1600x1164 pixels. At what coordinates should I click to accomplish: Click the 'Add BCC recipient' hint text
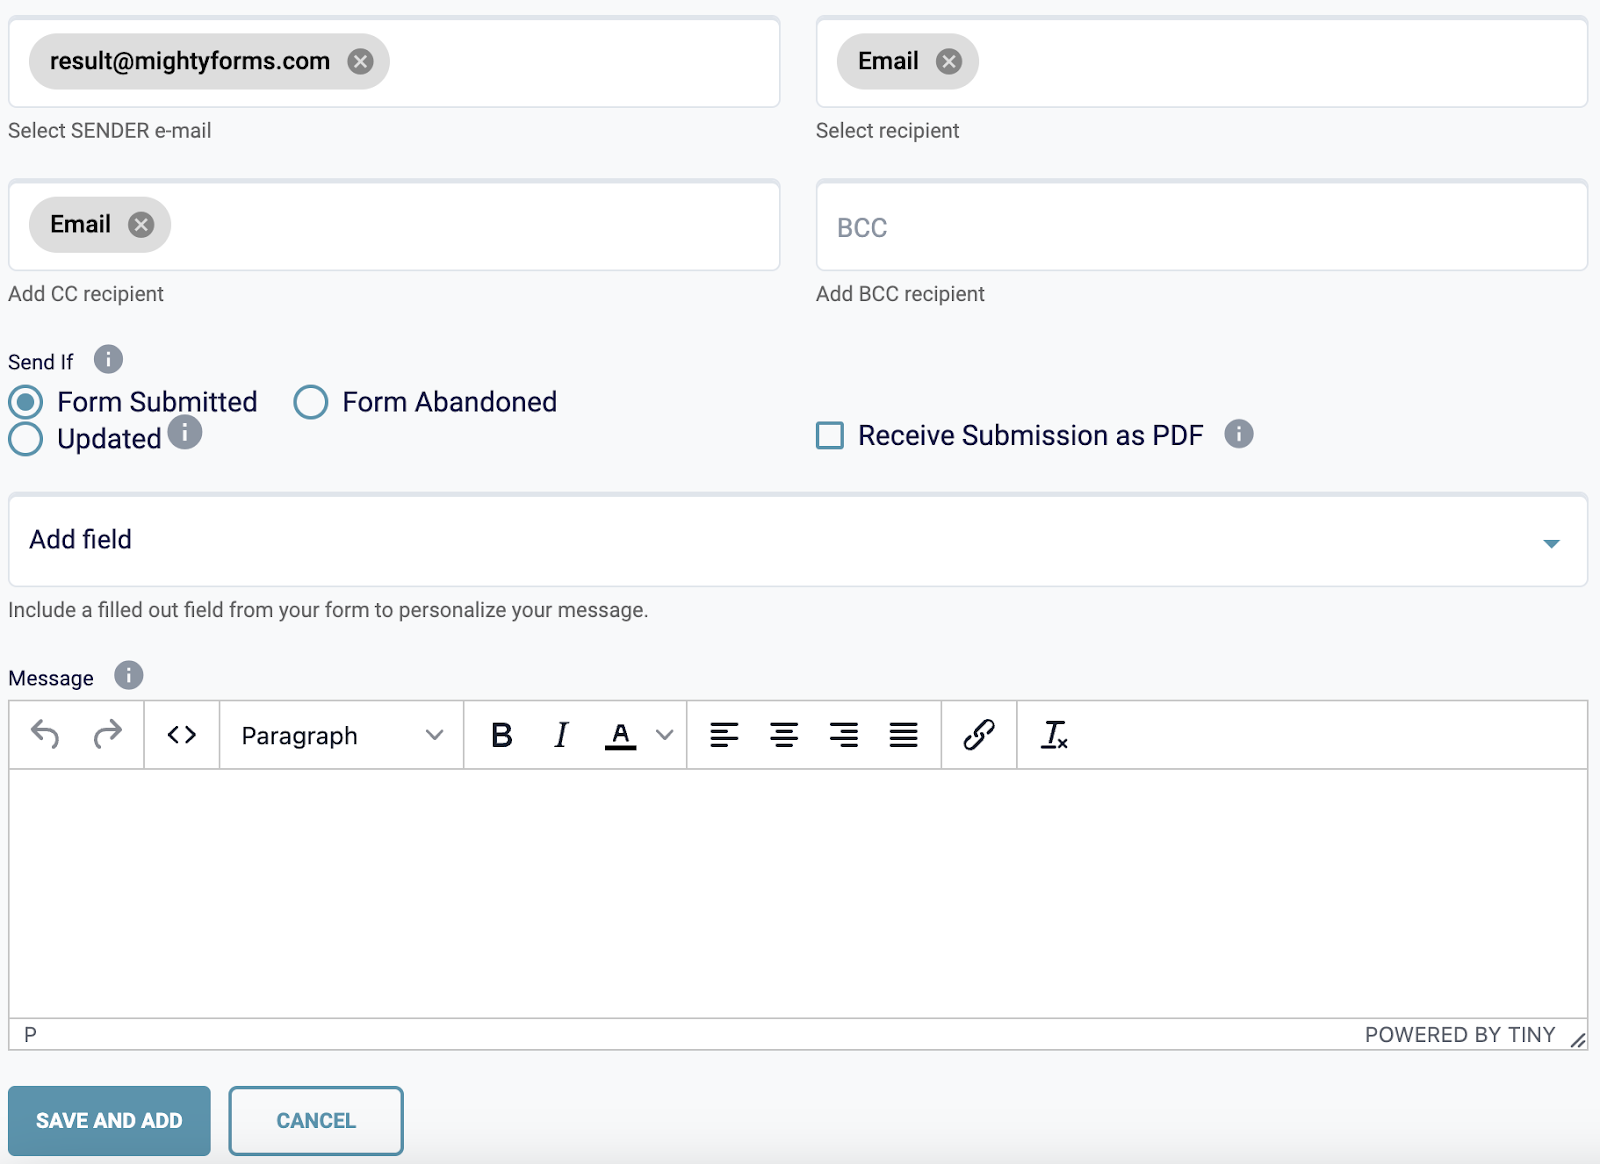[900, 294]
